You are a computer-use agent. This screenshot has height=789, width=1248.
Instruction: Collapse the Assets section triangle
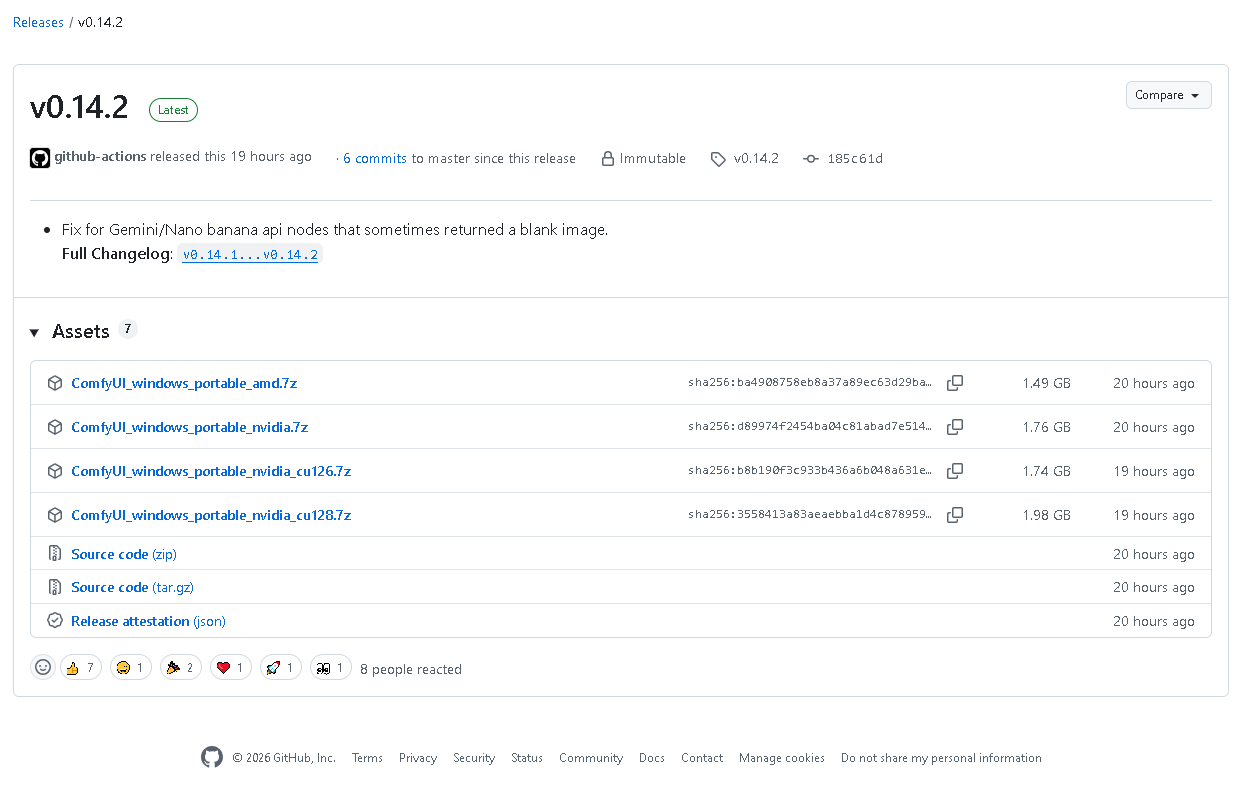[x=35, y=332]
